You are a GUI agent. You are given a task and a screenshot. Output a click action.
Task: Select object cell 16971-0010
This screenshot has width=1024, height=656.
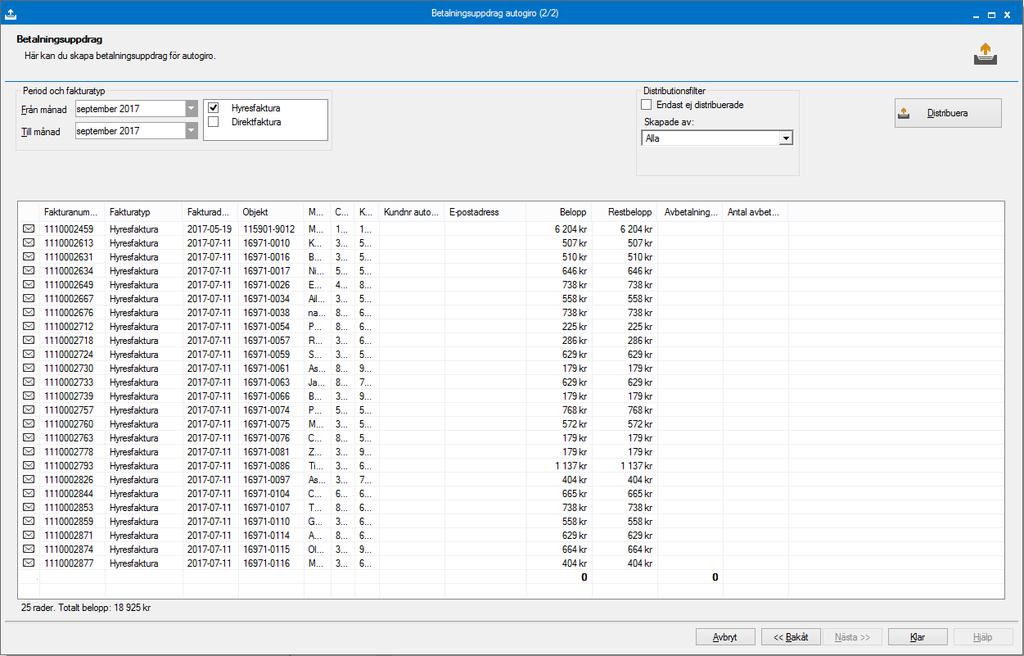click(x=266, y=243)
